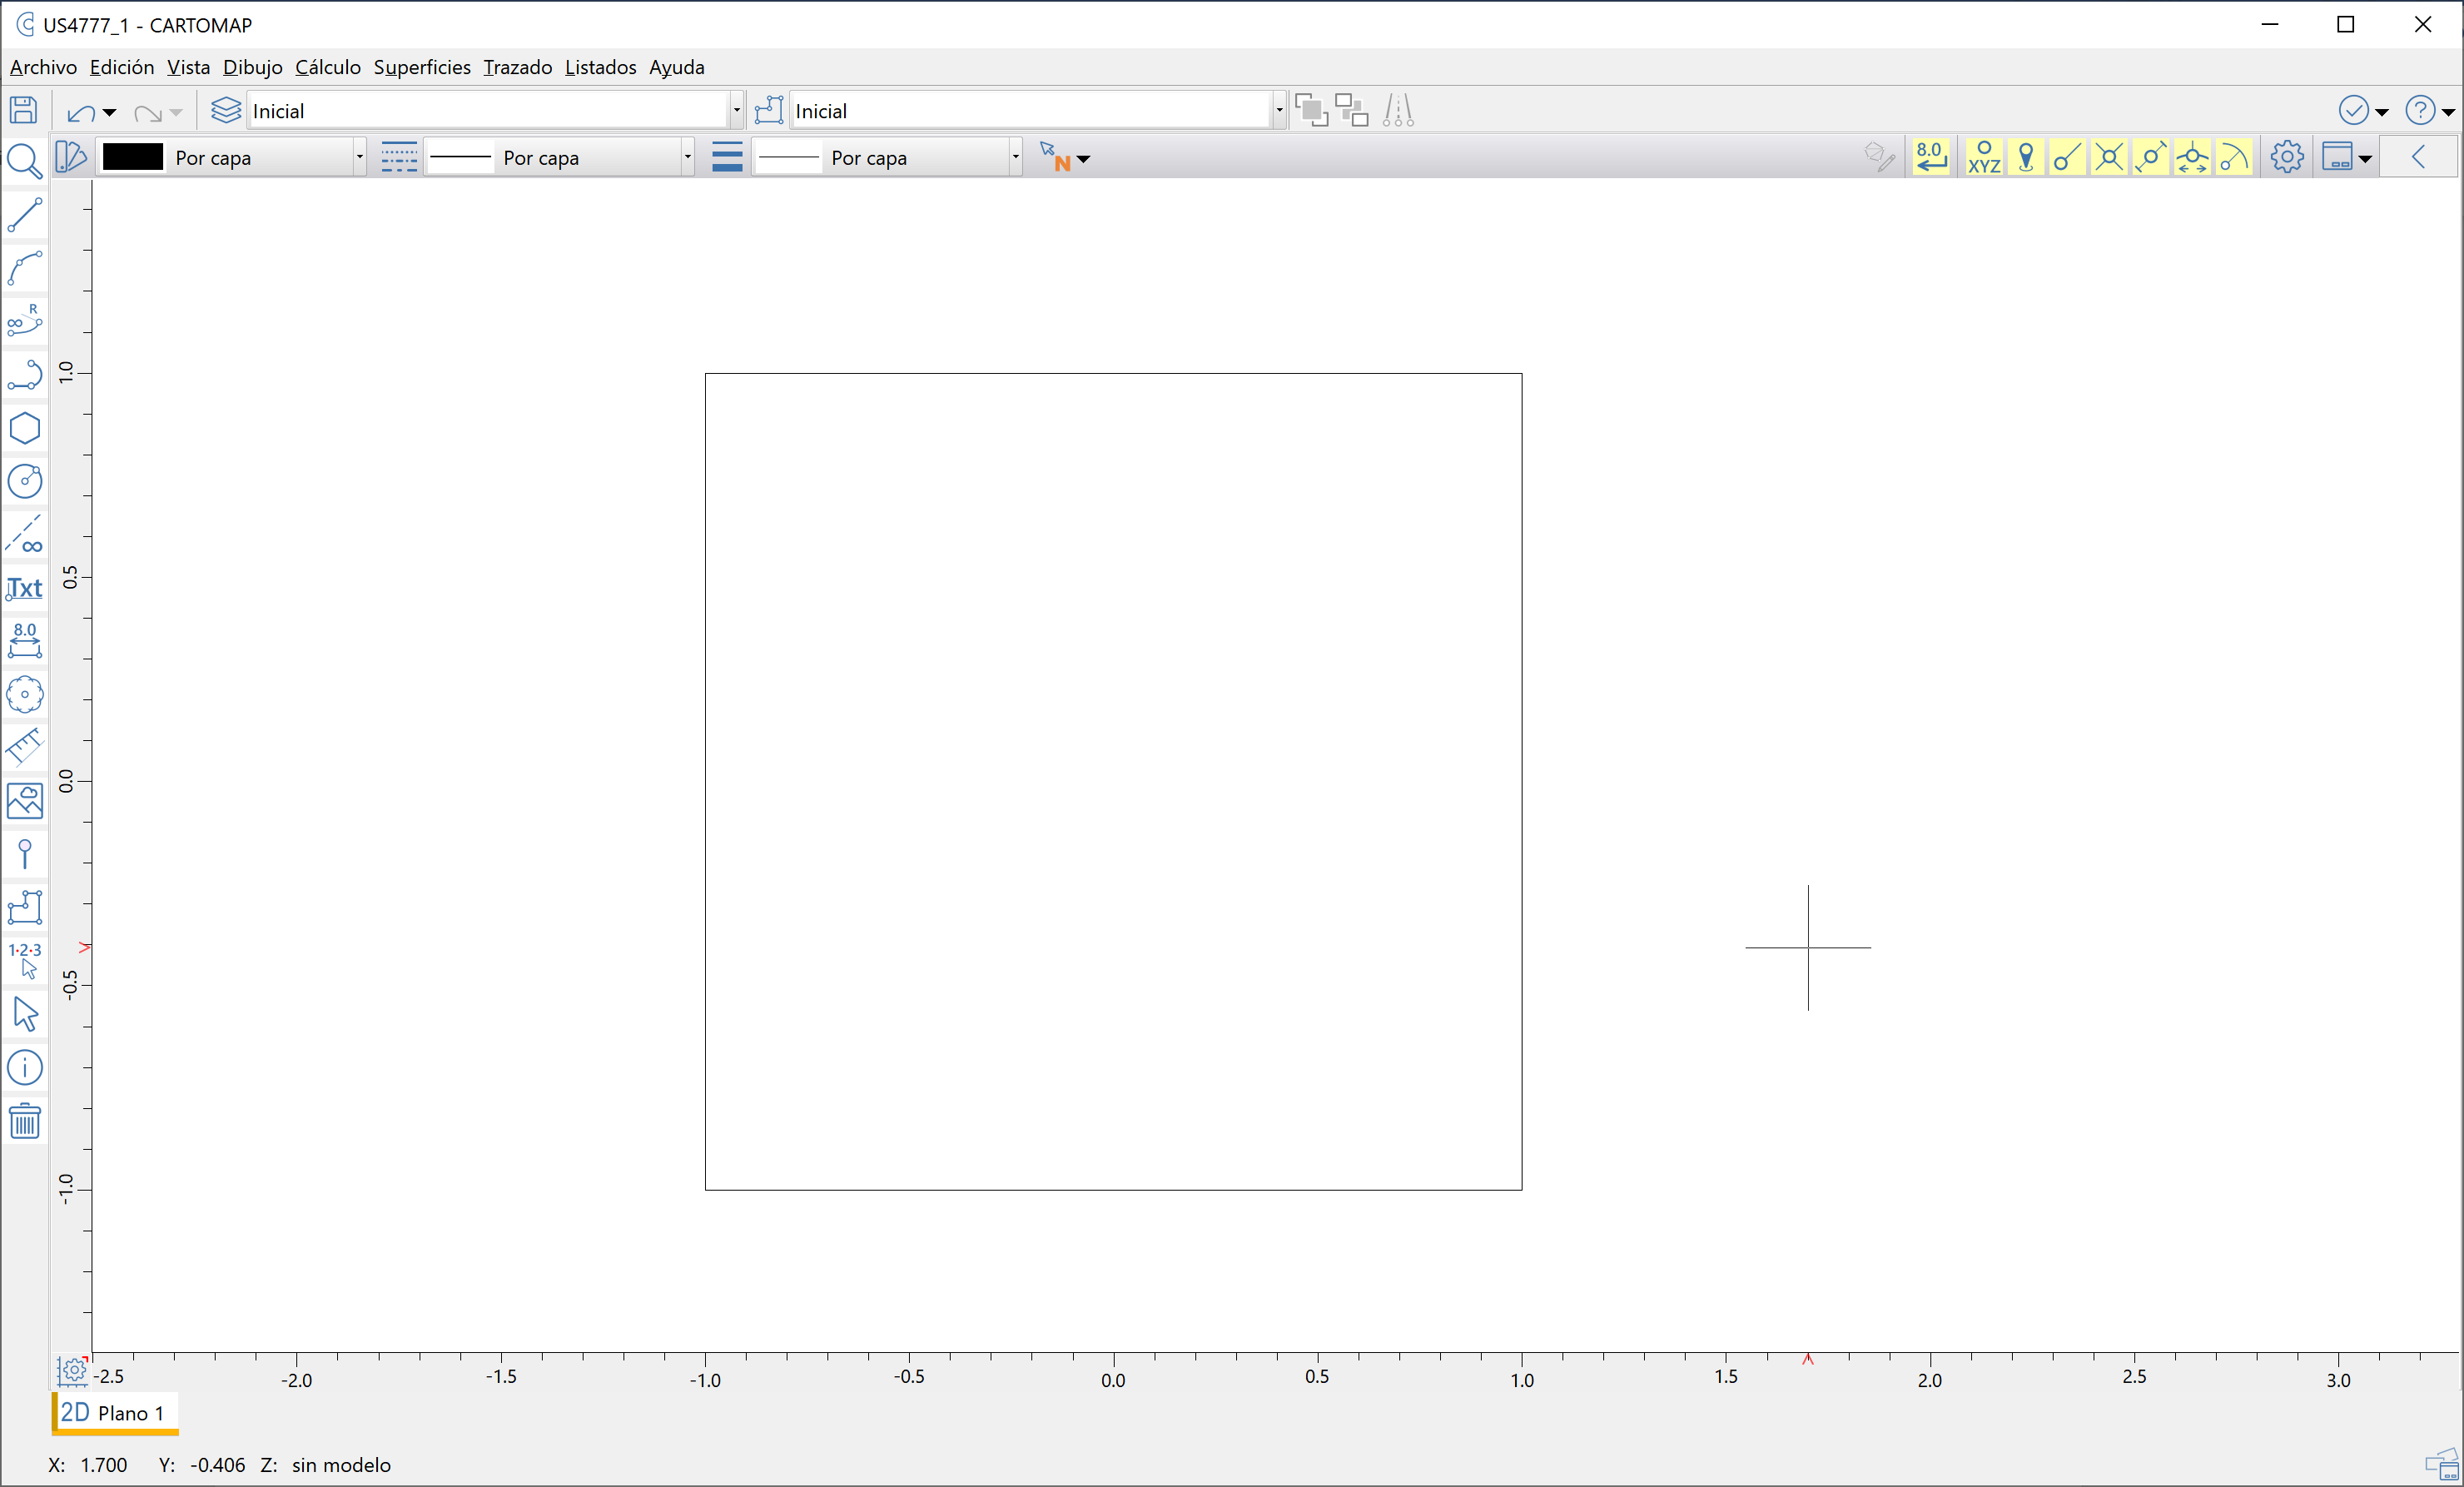Toggle the XYZ point snap
The width and height of the screenshot is (2464, 1487).
pos(1984,157)
